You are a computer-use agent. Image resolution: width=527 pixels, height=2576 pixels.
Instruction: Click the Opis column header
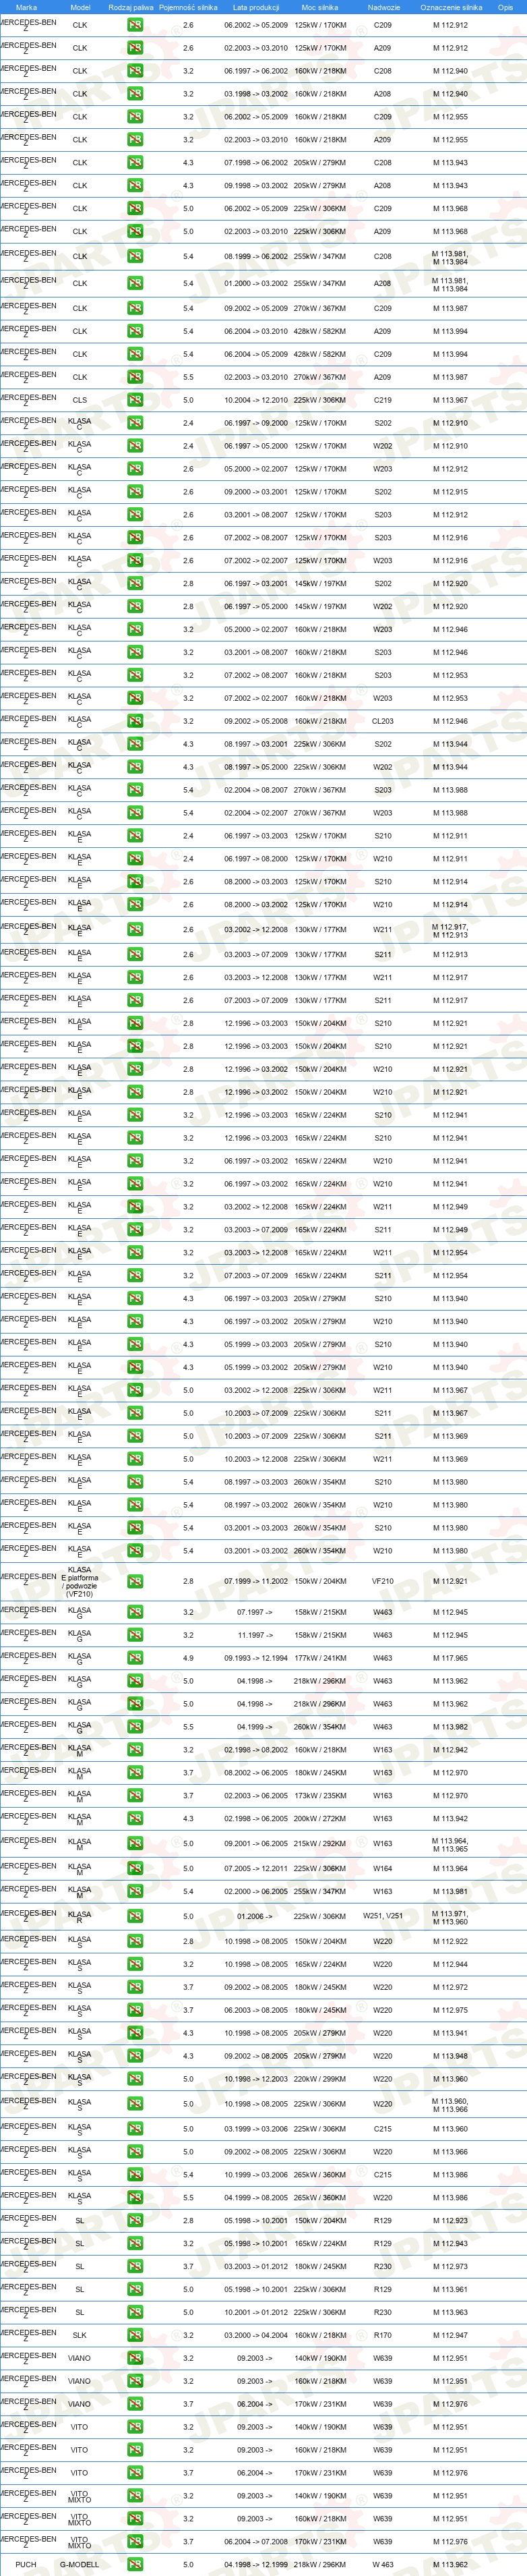pos(506,7)
